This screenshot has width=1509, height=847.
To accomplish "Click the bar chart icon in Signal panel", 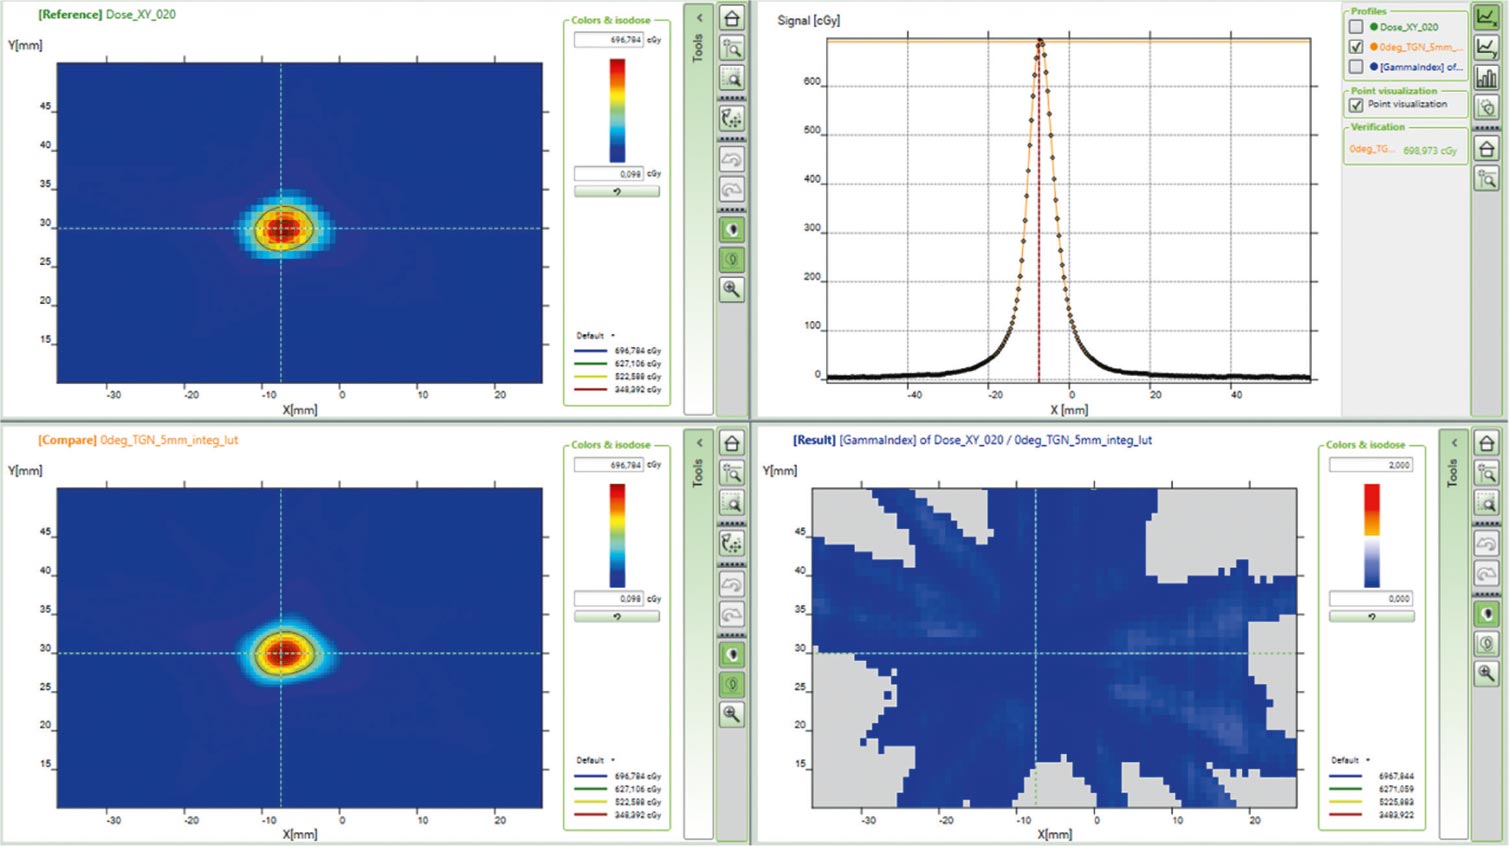I will click(1486, 77).
